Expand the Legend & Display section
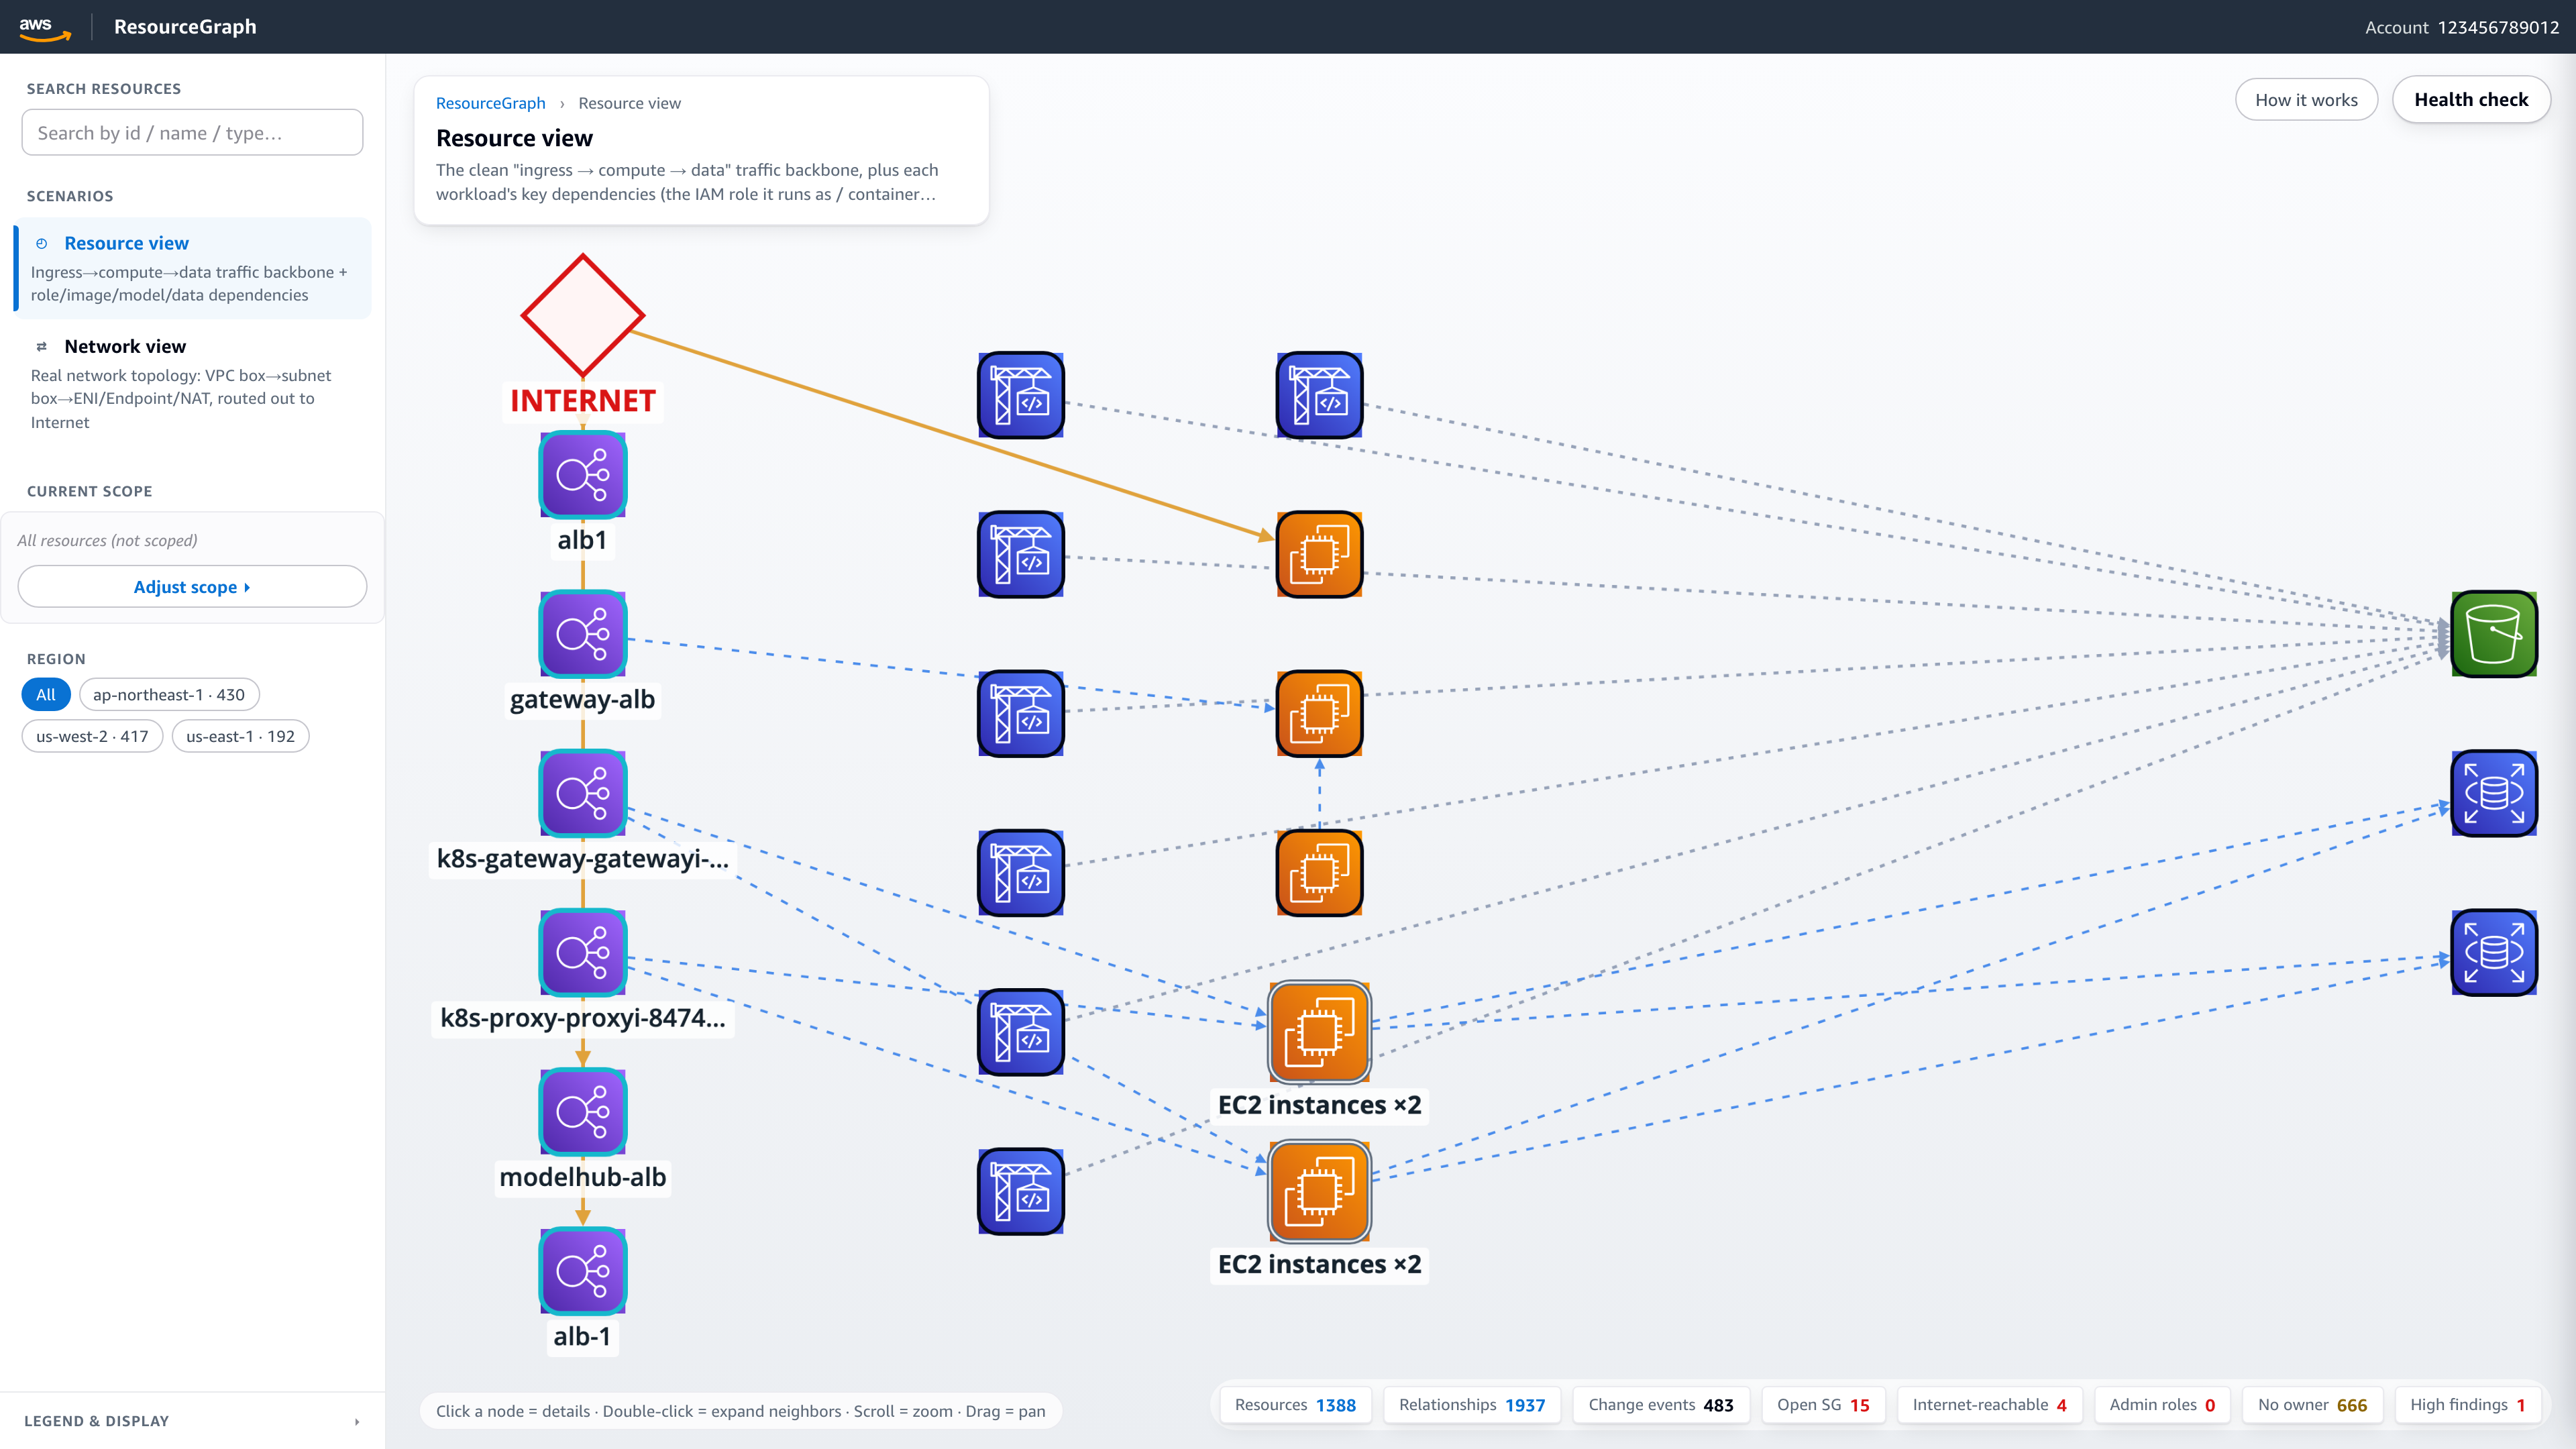 click(x=192, y=1421)
